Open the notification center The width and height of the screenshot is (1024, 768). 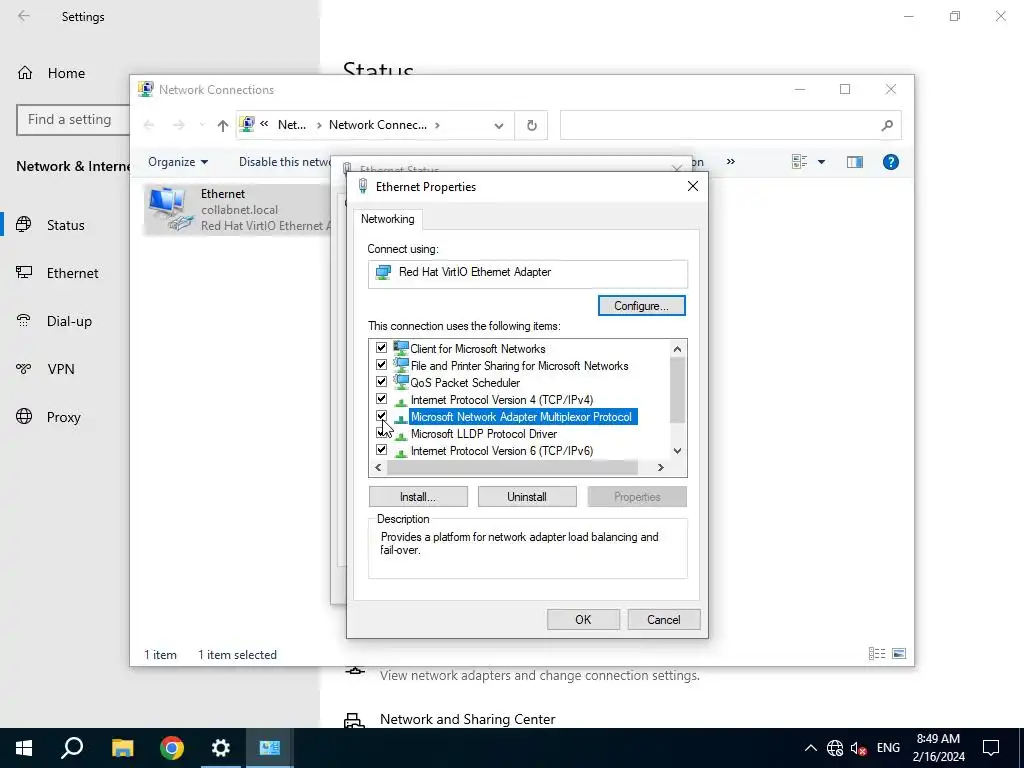point(991,748)
